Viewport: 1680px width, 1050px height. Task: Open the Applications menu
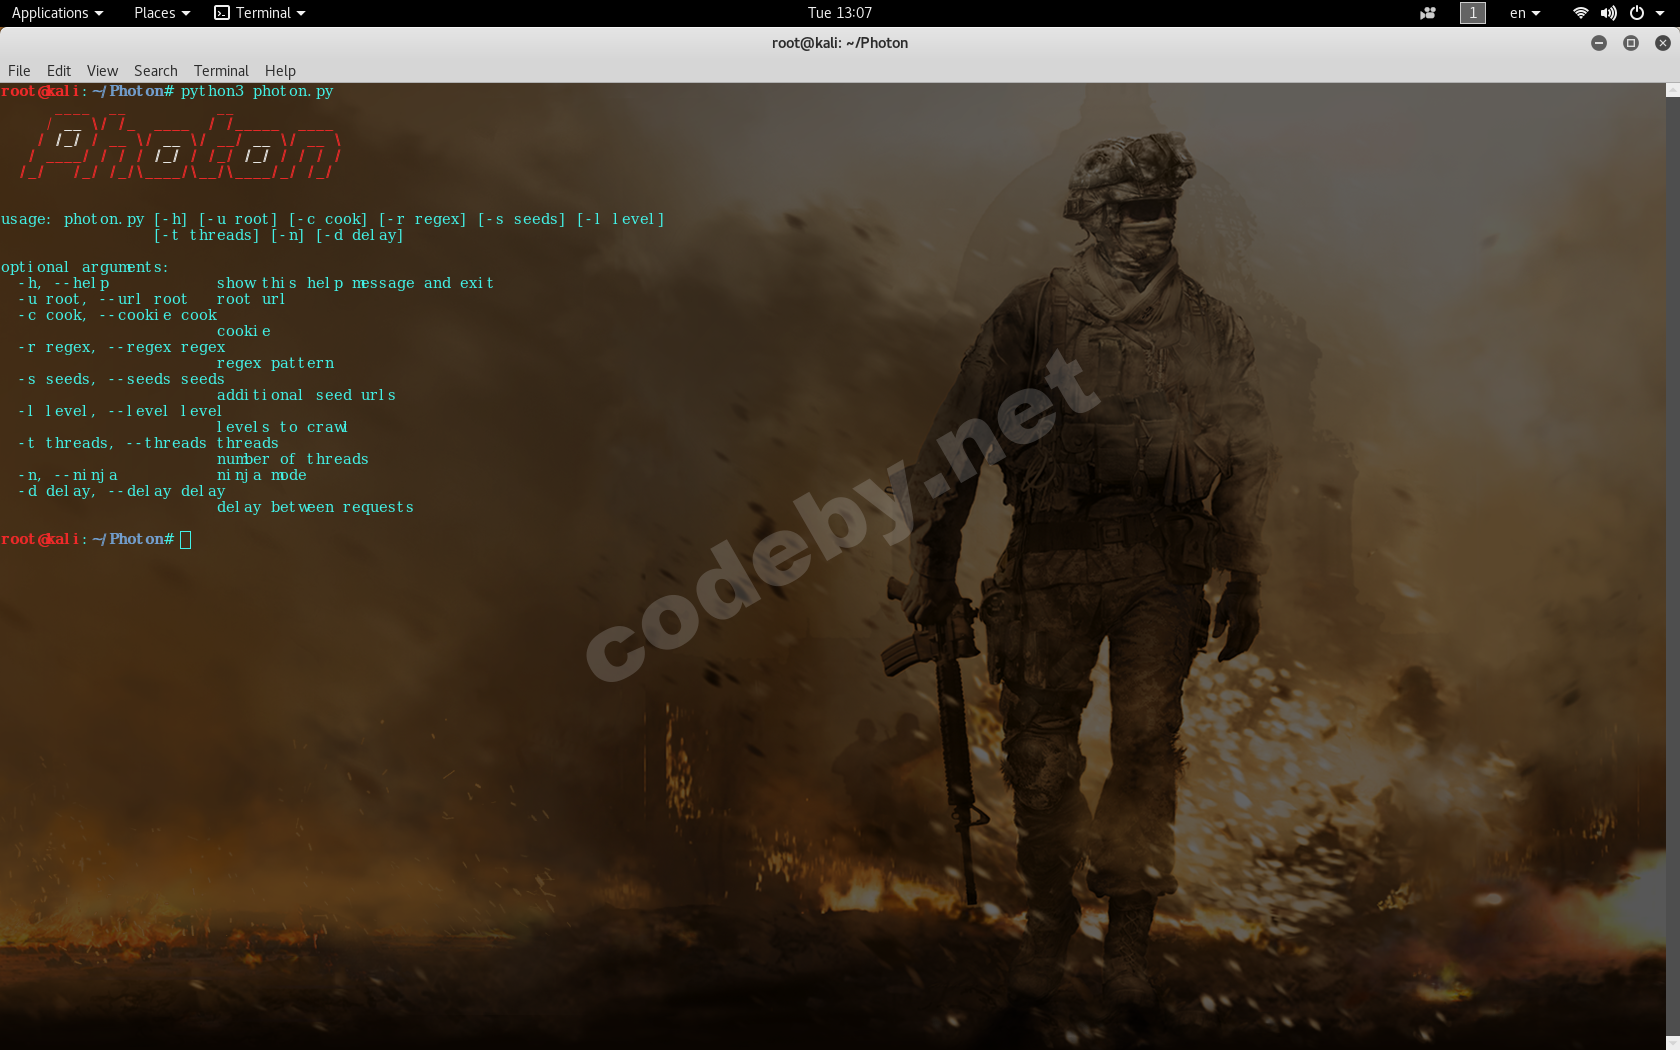click(57, 13)
